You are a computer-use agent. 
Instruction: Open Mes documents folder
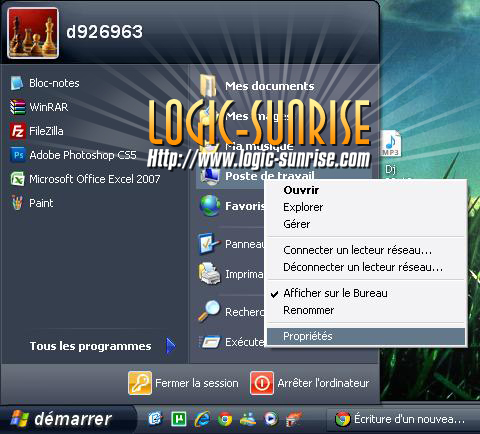pyautogui.click(x=257, y=85)
